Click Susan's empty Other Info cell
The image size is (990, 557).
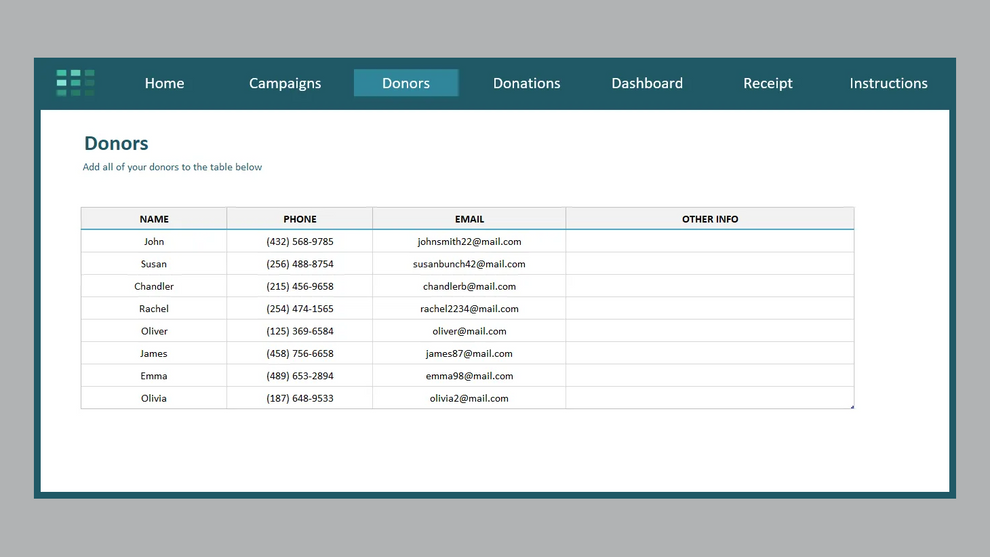pos(710,264)
